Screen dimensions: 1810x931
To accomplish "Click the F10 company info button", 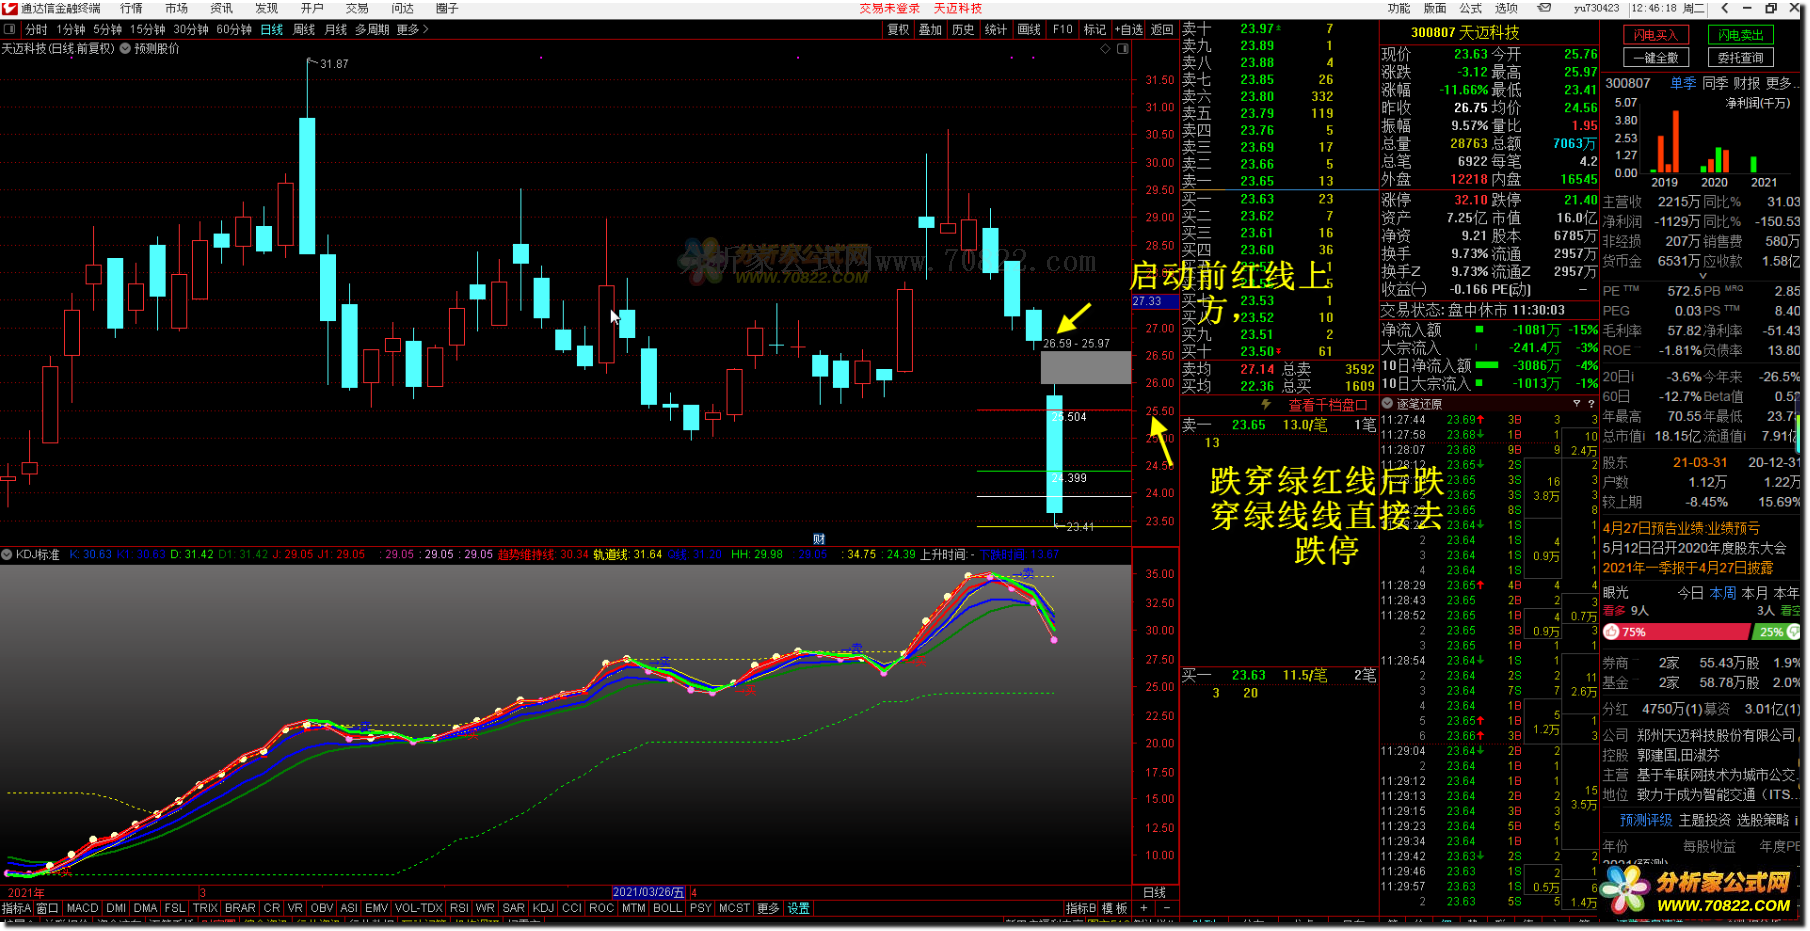I will pyautogui.click(x=1062, y=30).
